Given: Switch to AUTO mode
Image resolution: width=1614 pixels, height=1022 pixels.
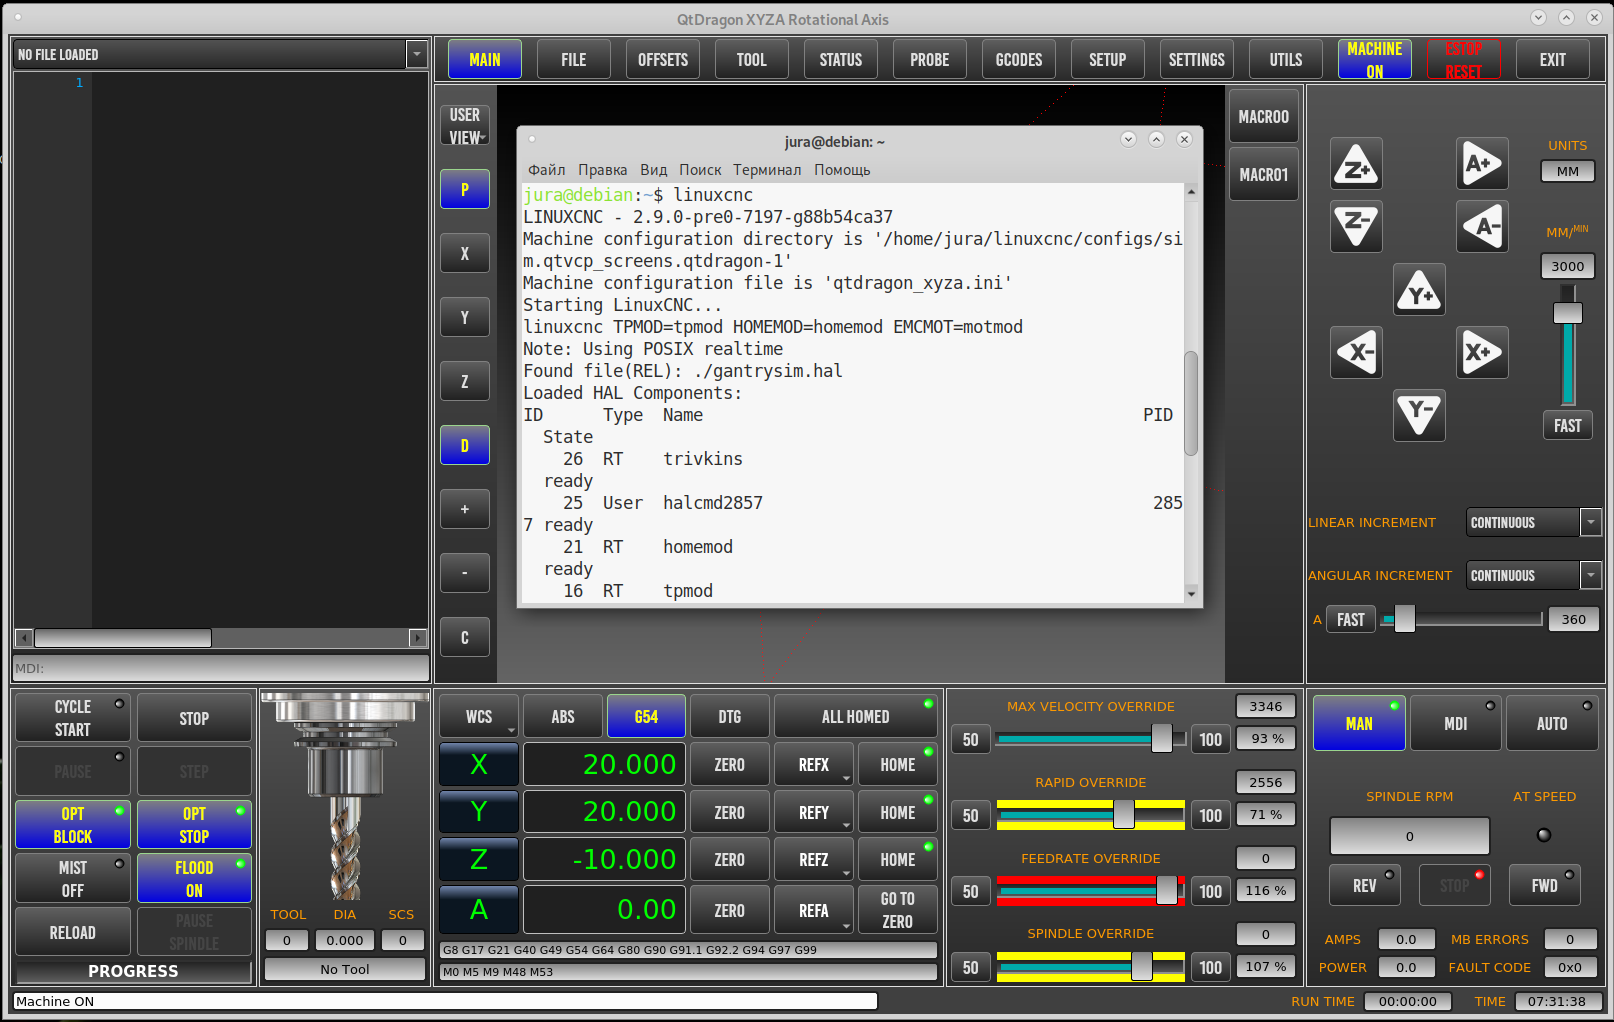Looking at the screenshot, I should 1552,723.
